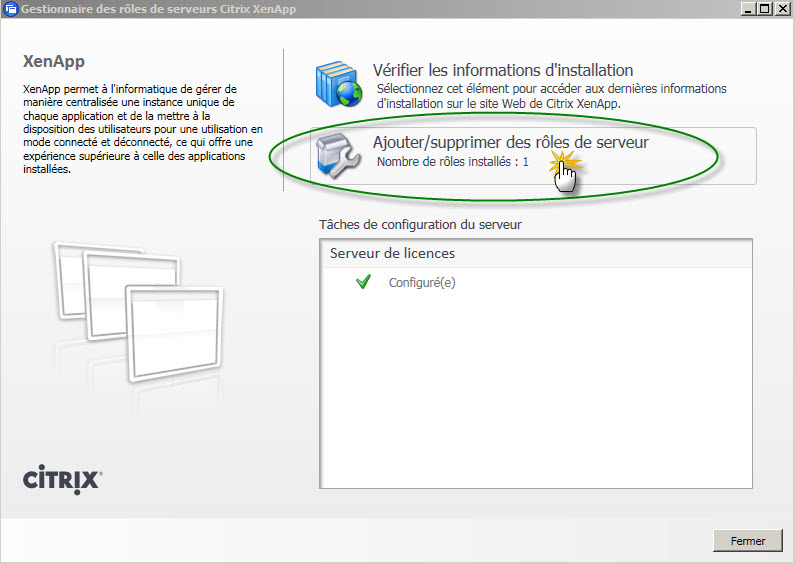The image size is (795, 564).
Task: Click the XenApp description paragraph
Action: pyautogui.click(x=143, y=129)
